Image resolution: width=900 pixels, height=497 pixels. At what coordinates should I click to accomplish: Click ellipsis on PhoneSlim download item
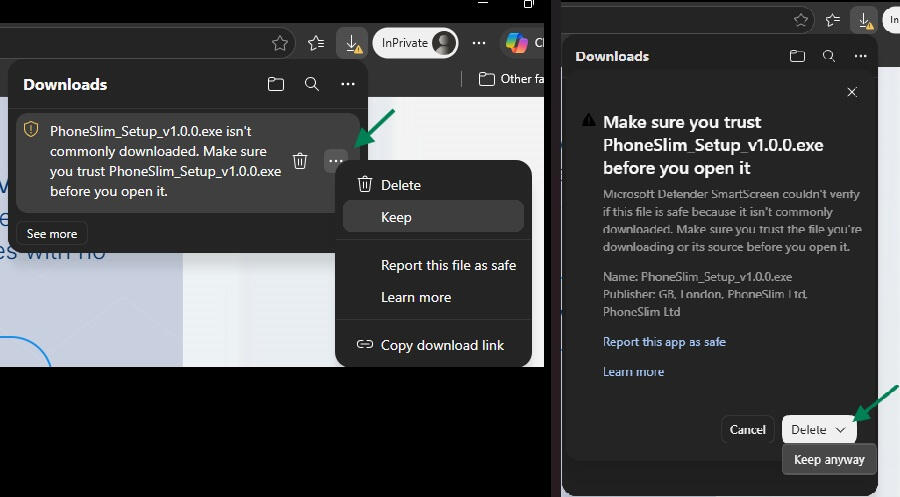coord(336,161)
